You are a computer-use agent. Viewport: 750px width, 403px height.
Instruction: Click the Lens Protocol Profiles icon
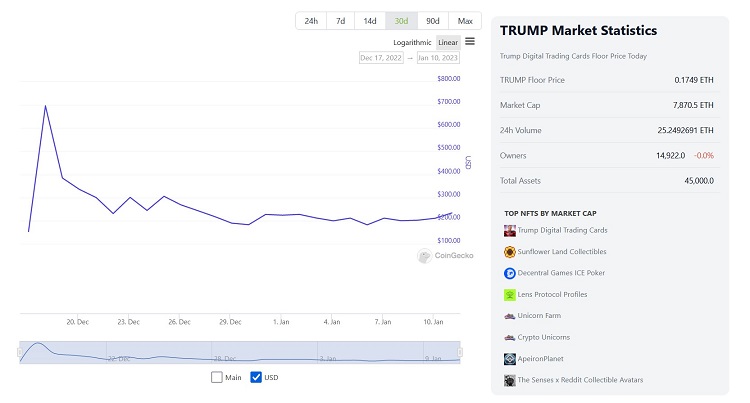click(509, 295)
